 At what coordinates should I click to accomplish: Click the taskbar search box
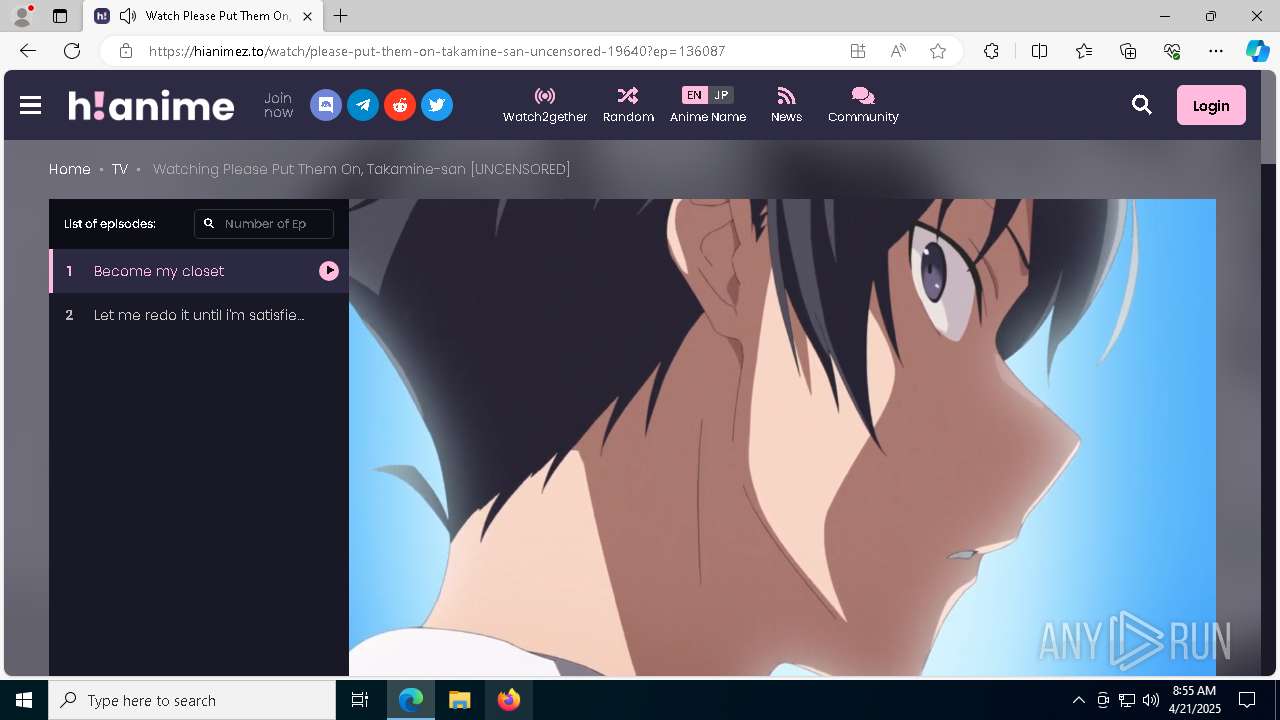(x=192, y=700)
